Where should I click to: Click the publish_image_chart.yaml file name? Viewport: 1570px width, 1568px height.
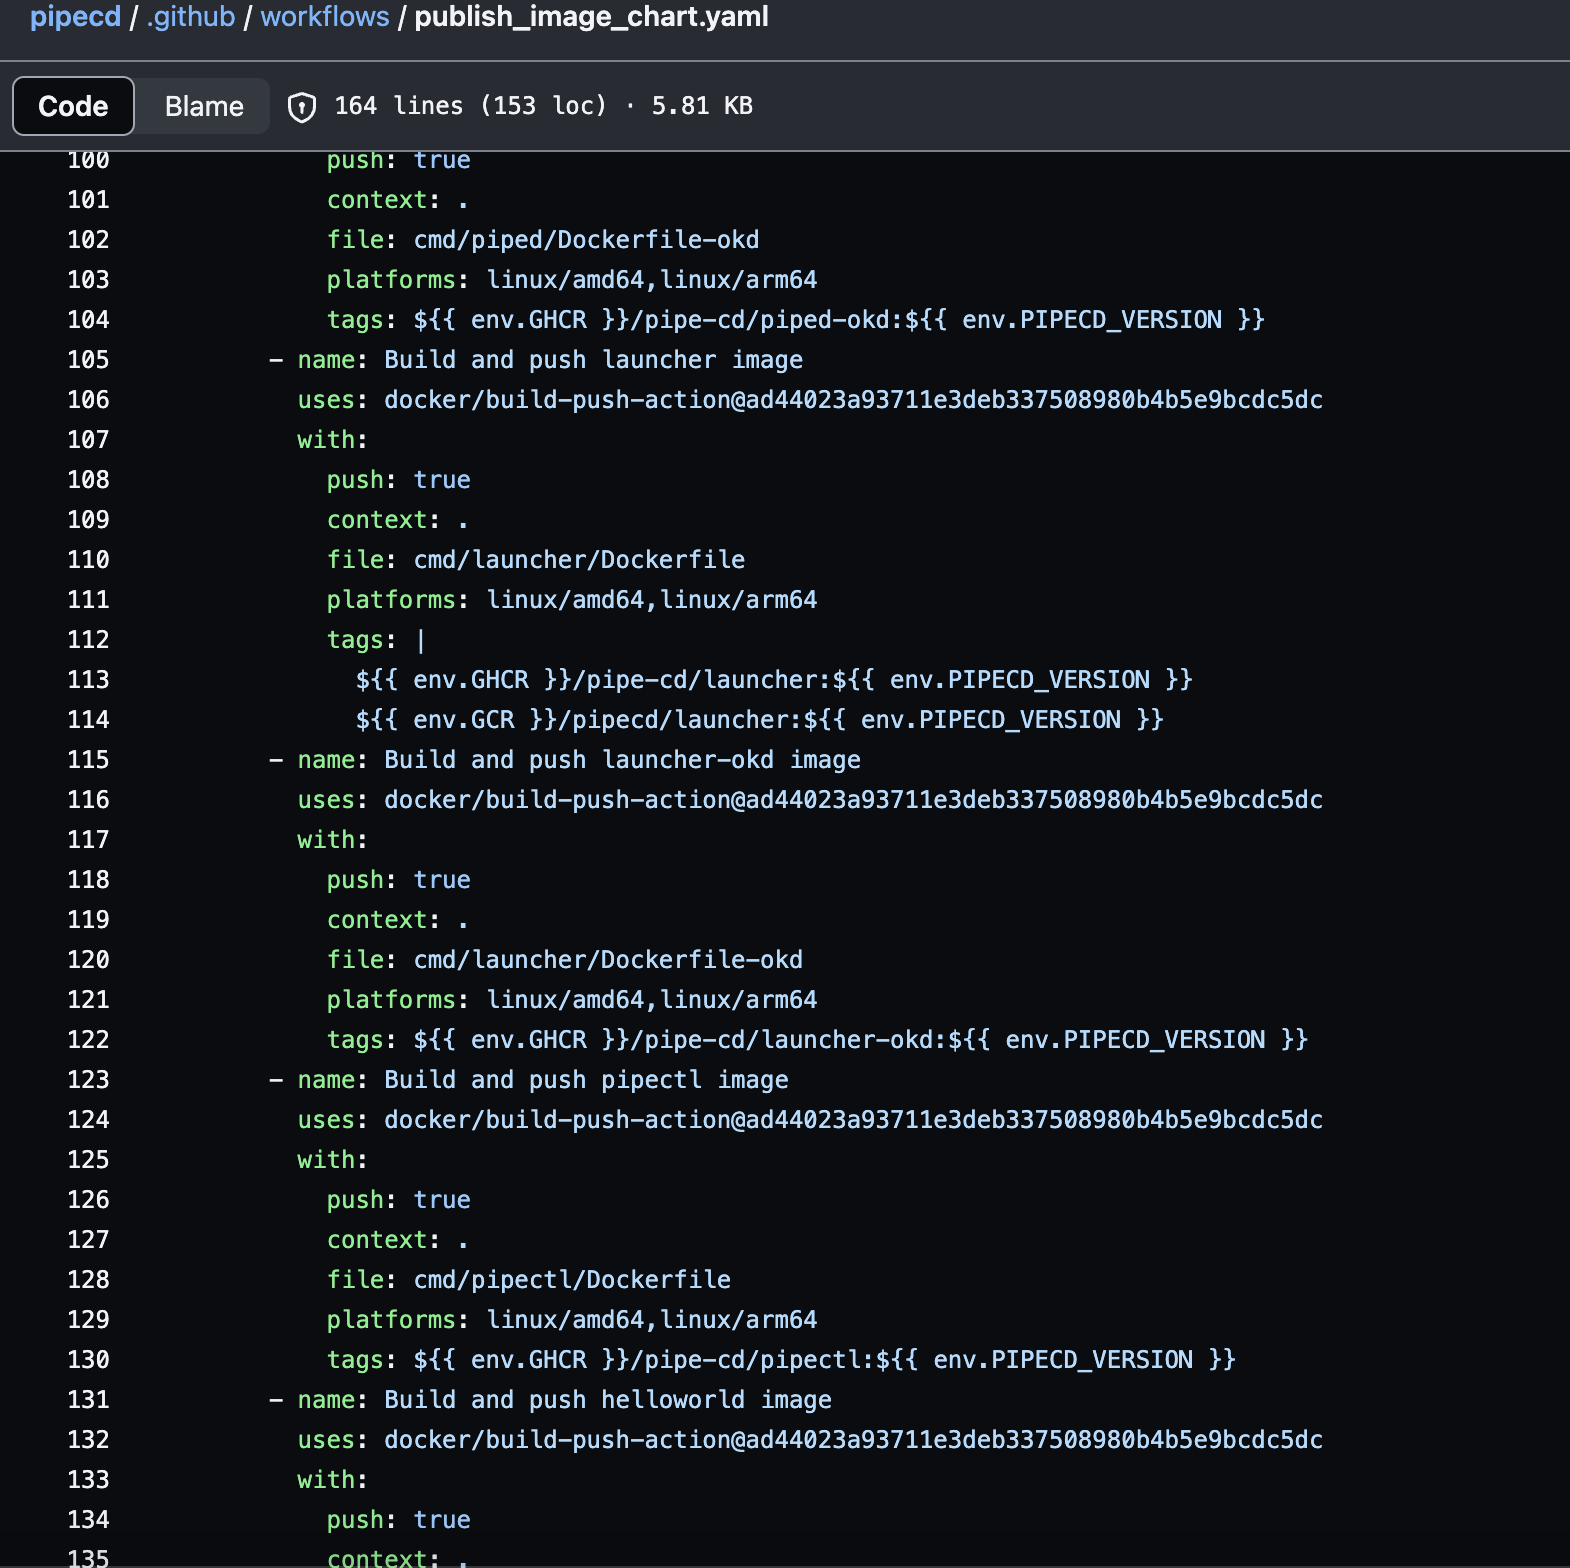591,17
